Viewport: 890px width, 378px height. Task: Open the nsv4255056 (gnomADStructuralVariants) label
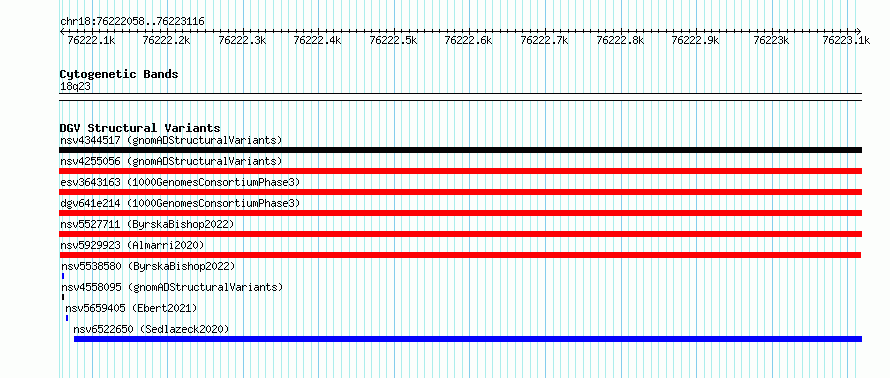[x=171, y=161]
